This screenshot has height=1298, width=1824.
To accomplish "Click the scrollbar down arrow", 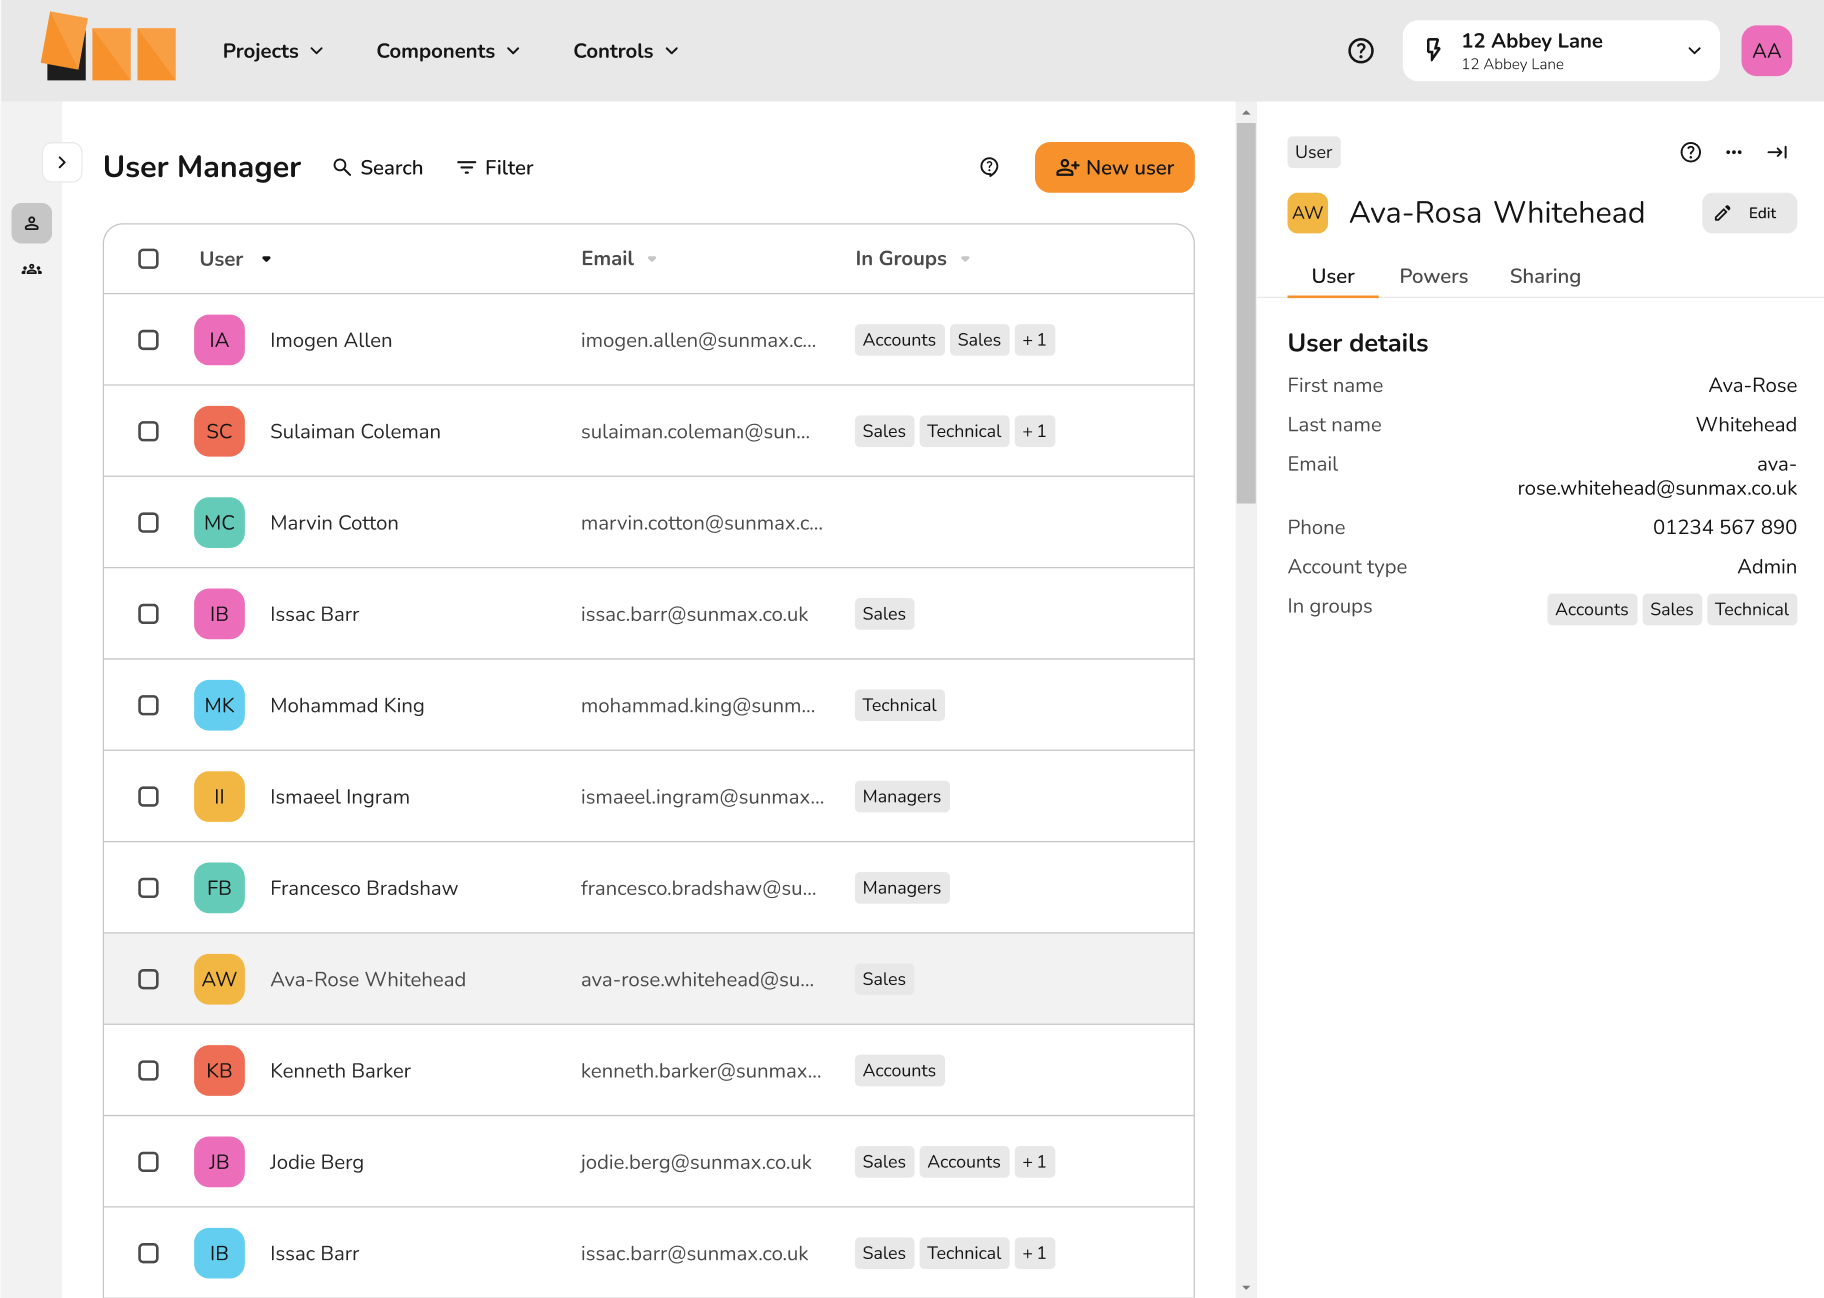I will click(x=1245, y=1288).
